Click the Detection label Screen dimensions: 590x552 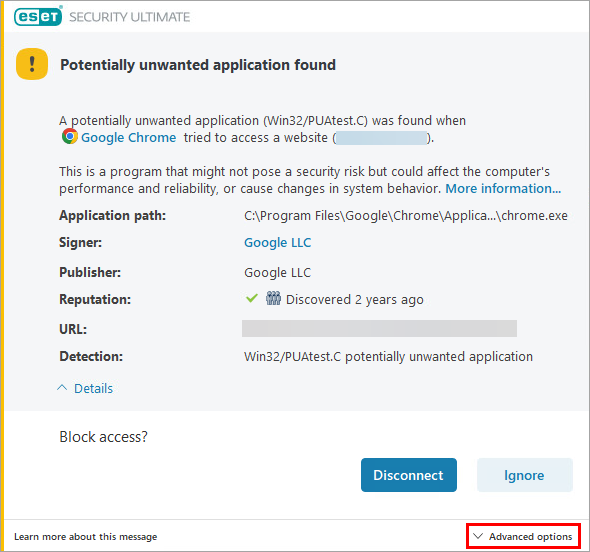coord(91,356)
